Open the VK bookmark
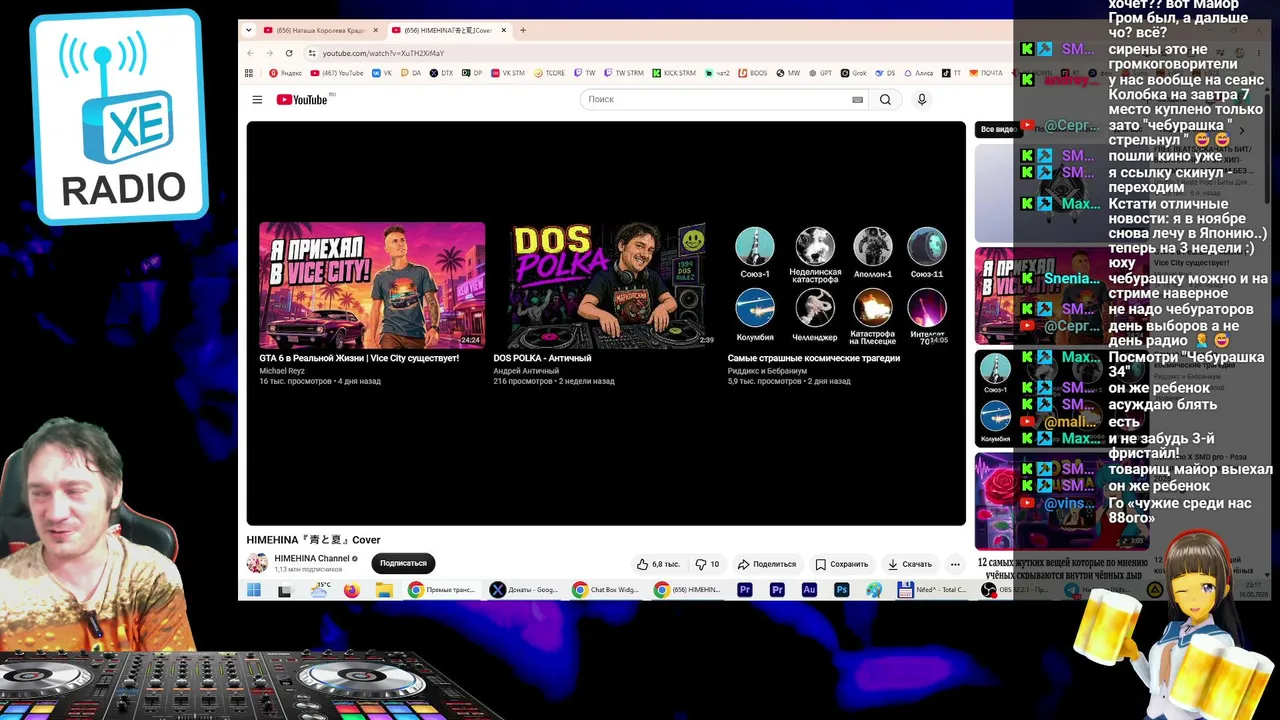The image size is (1280, 720). click(x=382, y=73)
